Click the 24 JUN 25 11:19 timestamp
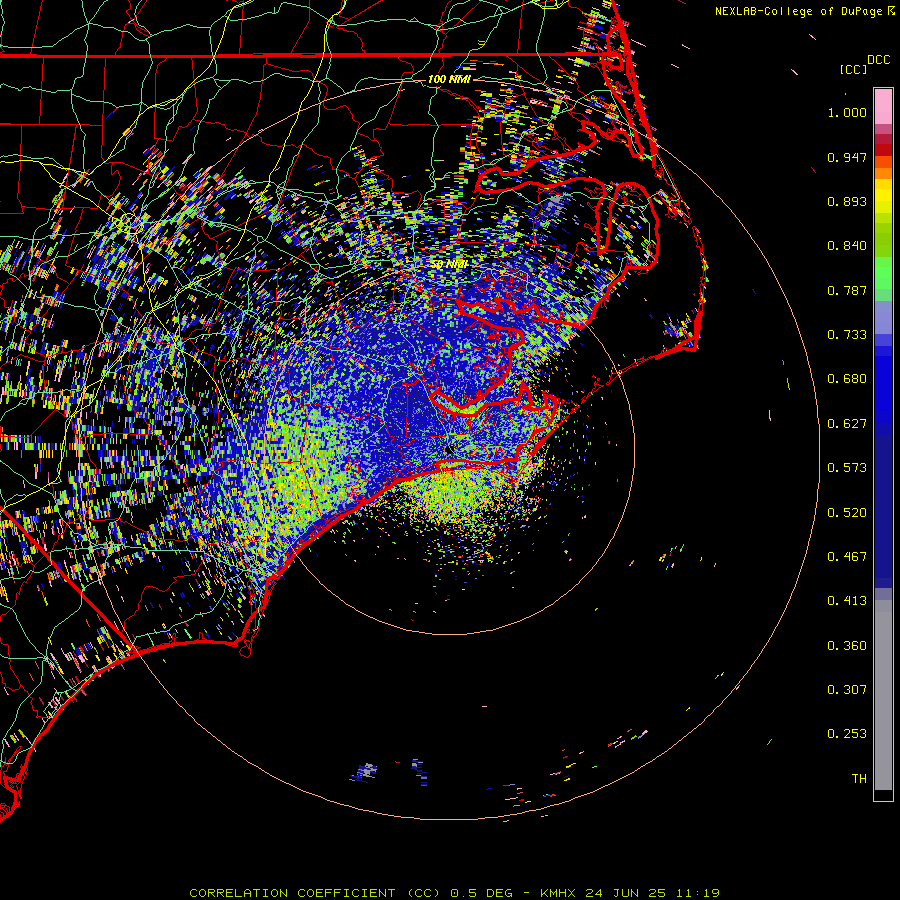900x900 pixels. [x=652, y=893]
